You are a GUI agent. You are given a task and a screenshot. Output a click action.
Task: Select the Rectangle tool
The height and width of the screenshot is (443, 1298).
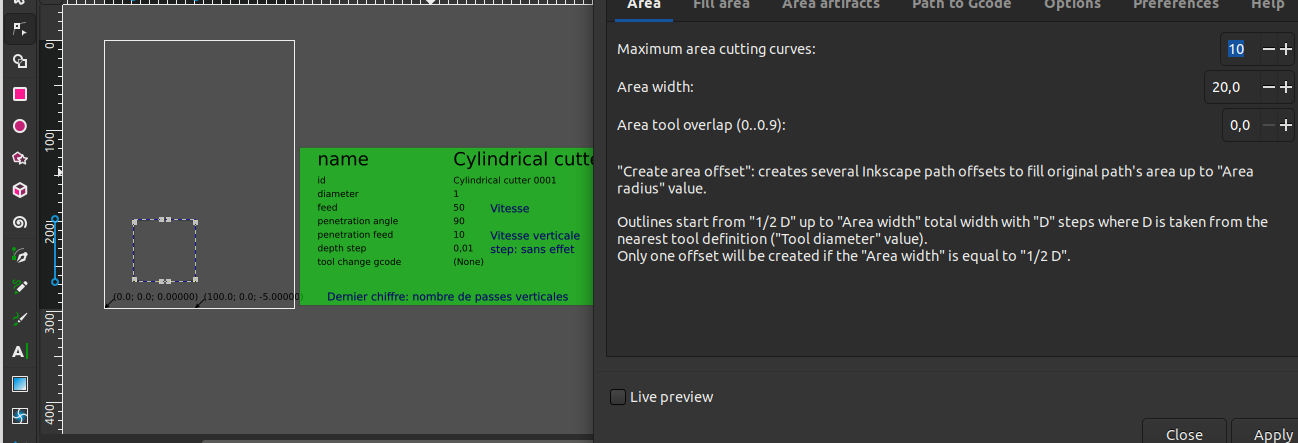(19, 94)
